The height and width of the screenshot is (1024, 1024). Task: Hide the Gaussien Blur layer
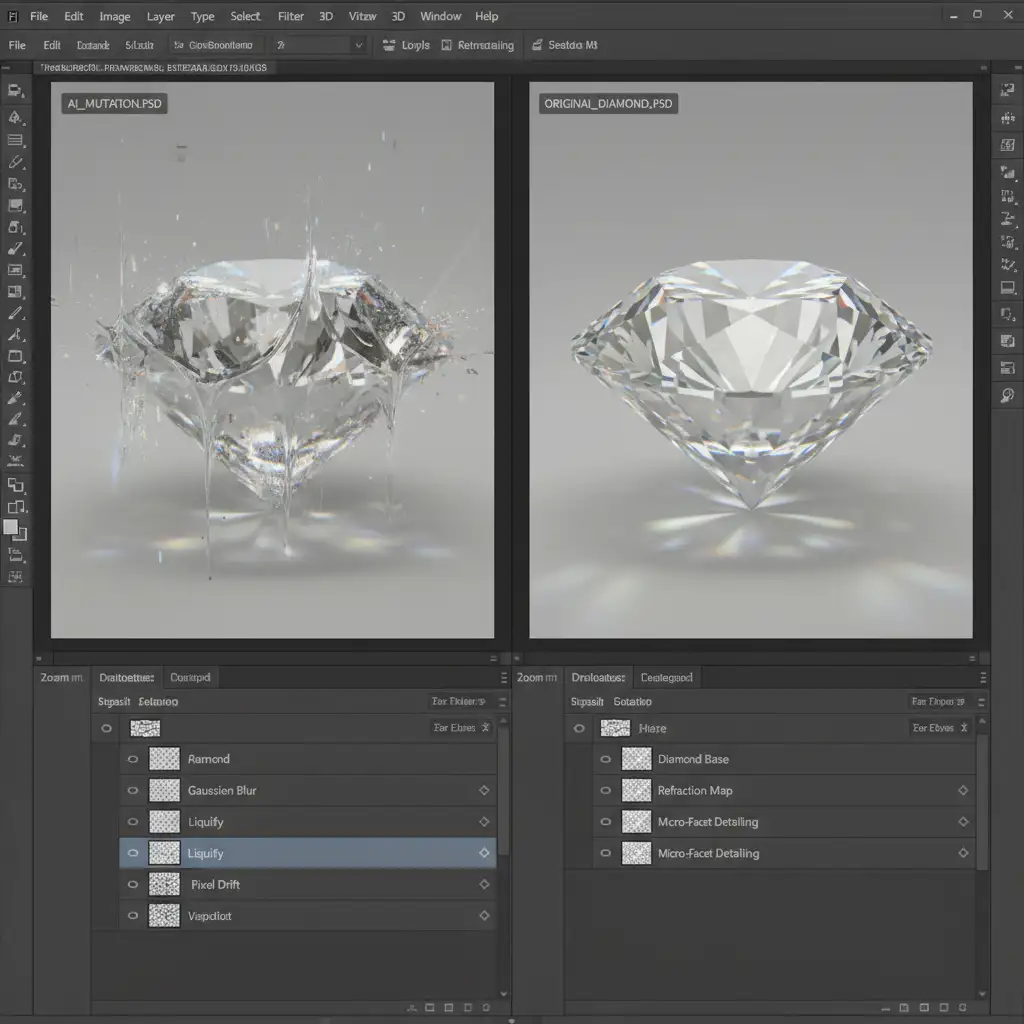tap(132, 790)
